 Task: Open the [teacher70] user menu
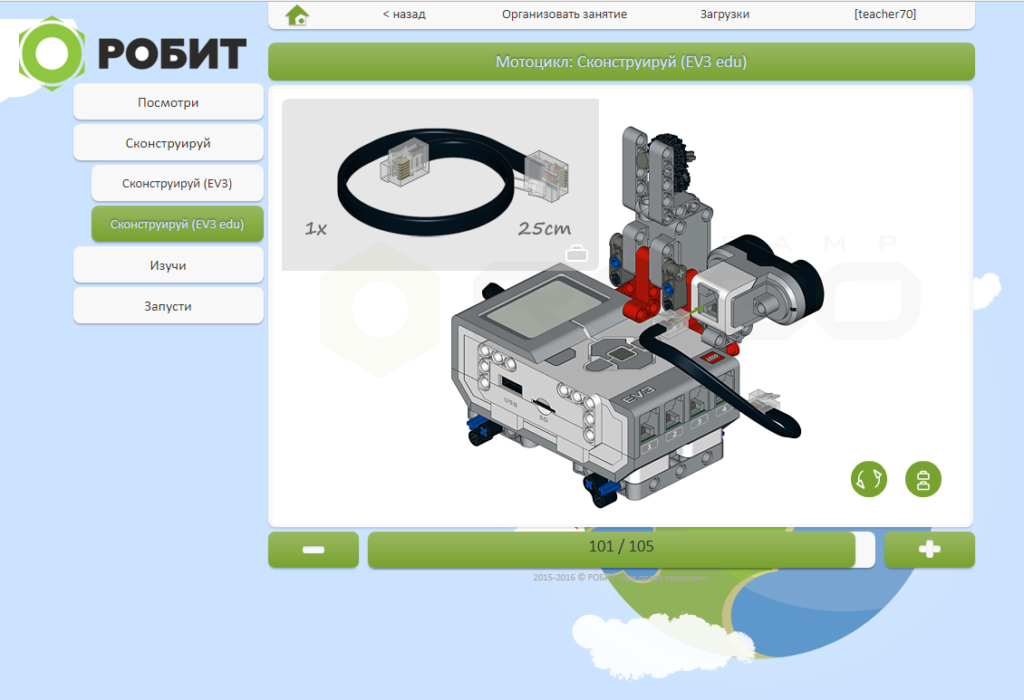pyautogui.click(x=885, y=14)
